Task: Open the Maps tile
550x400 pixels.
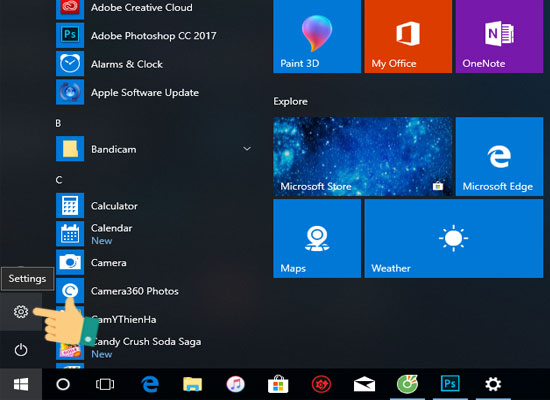Action: (317, 239)
